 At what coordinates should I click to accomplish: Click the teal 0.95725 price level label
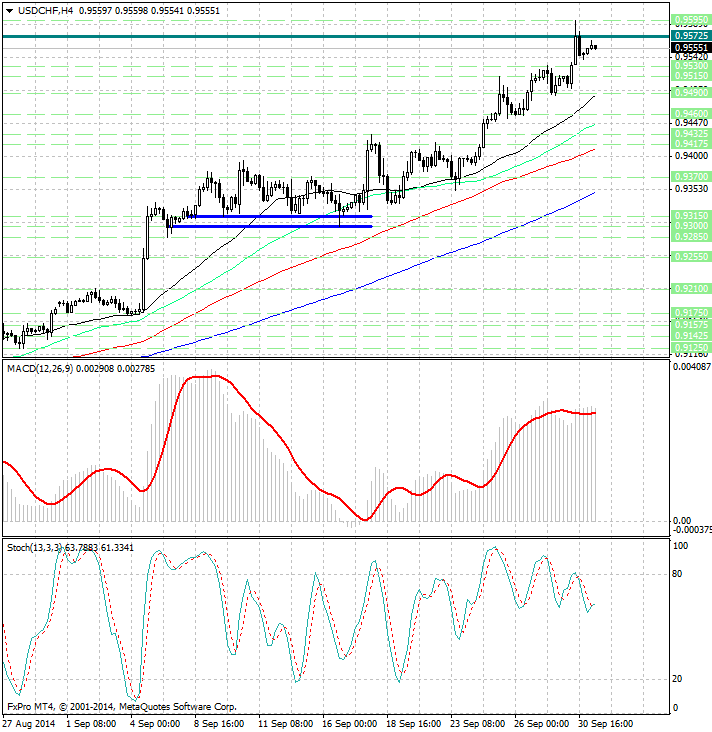coord(691,36)
